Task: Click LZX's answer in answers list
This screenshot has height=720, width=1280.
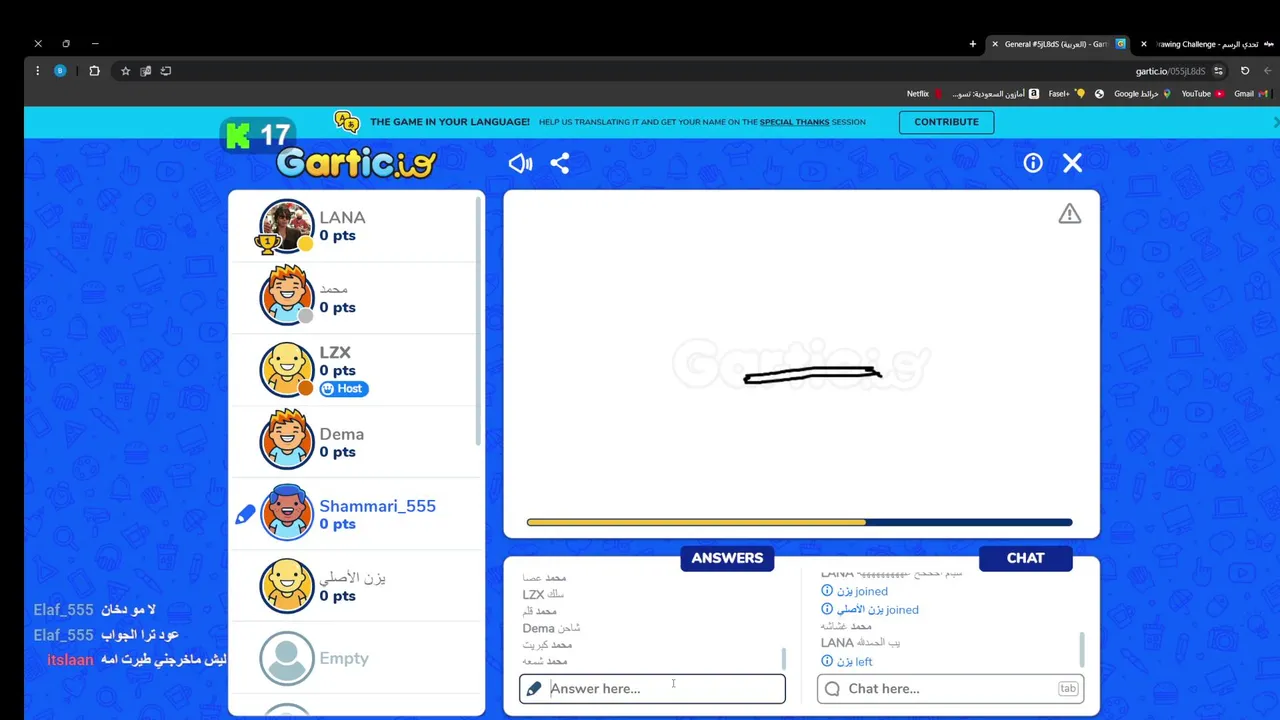Action: [x=543, y=594]
